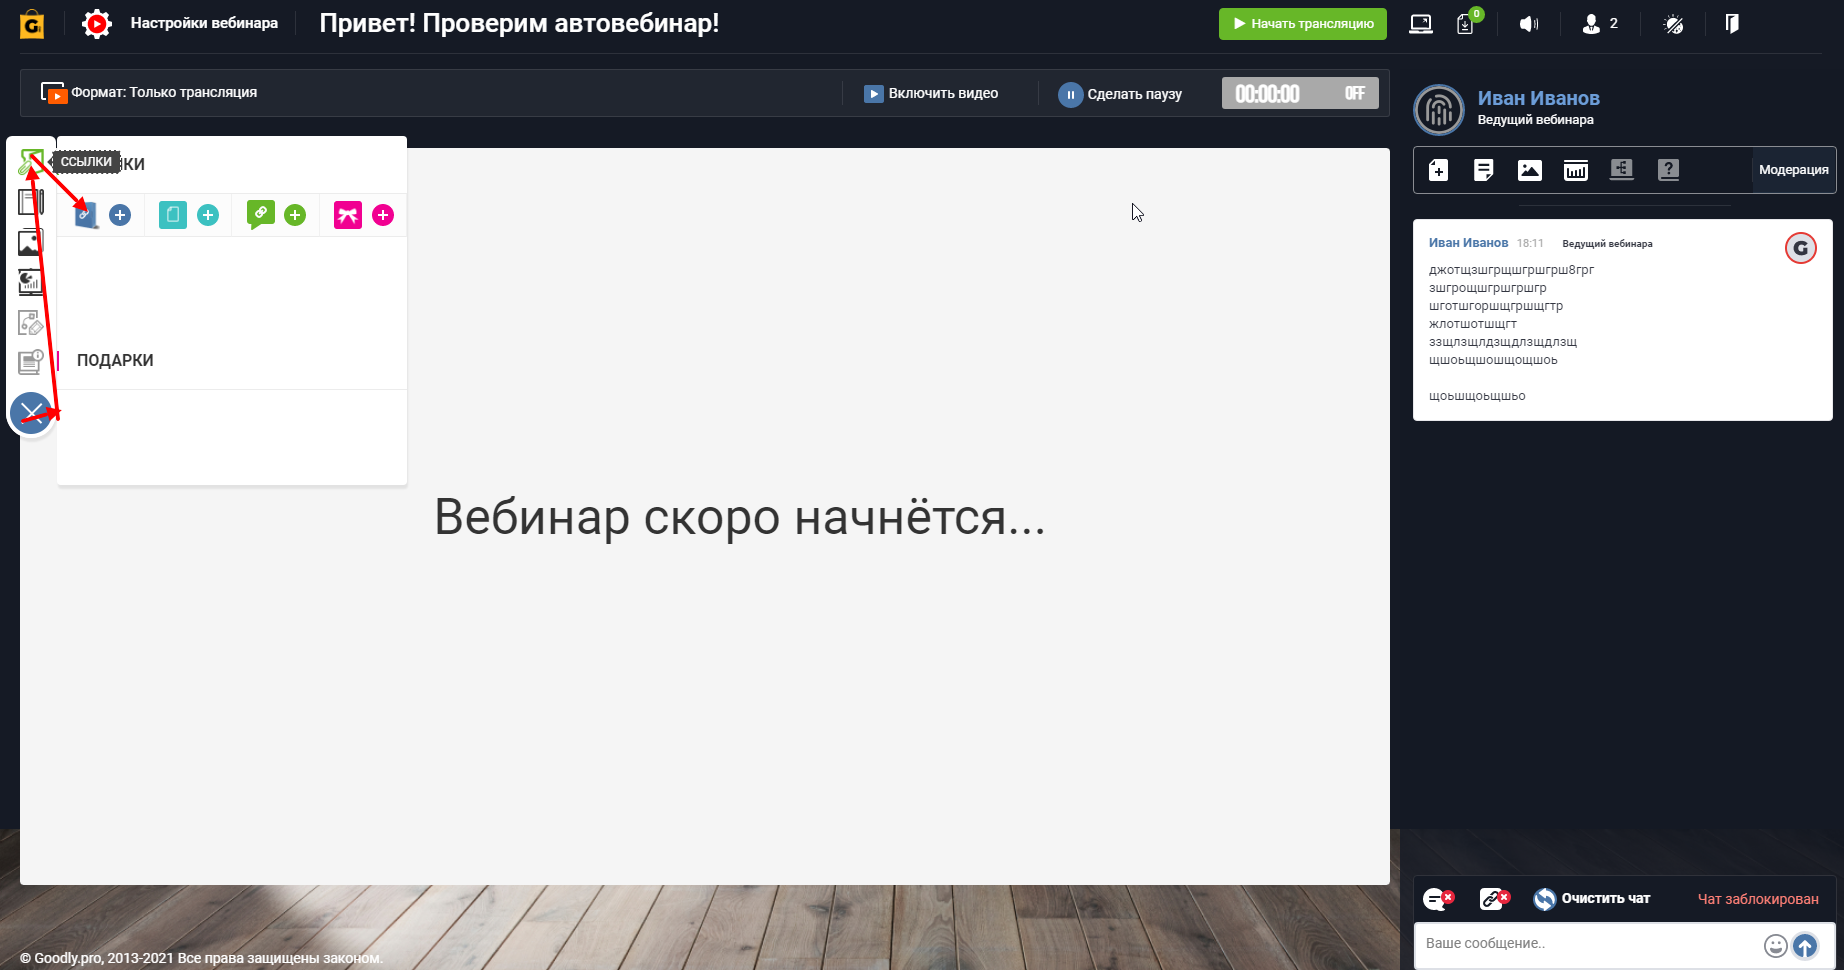The height and width of the screenshot is (970, 1844).
Task: Close the side panel with blue X
Action: (x=31, y=413)
